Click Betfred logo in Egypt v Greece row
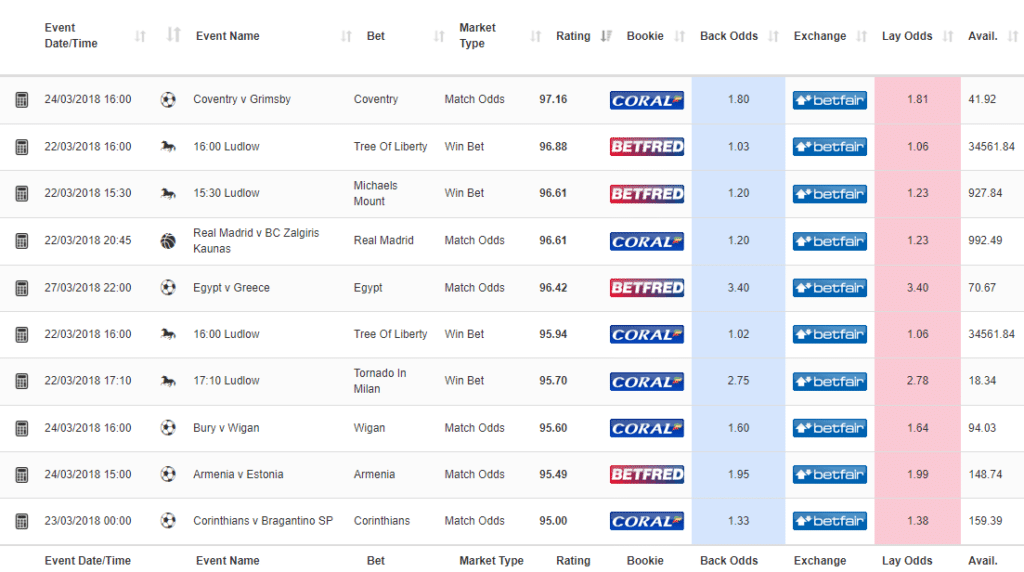 pyautogui.click(x=647, y=288)
